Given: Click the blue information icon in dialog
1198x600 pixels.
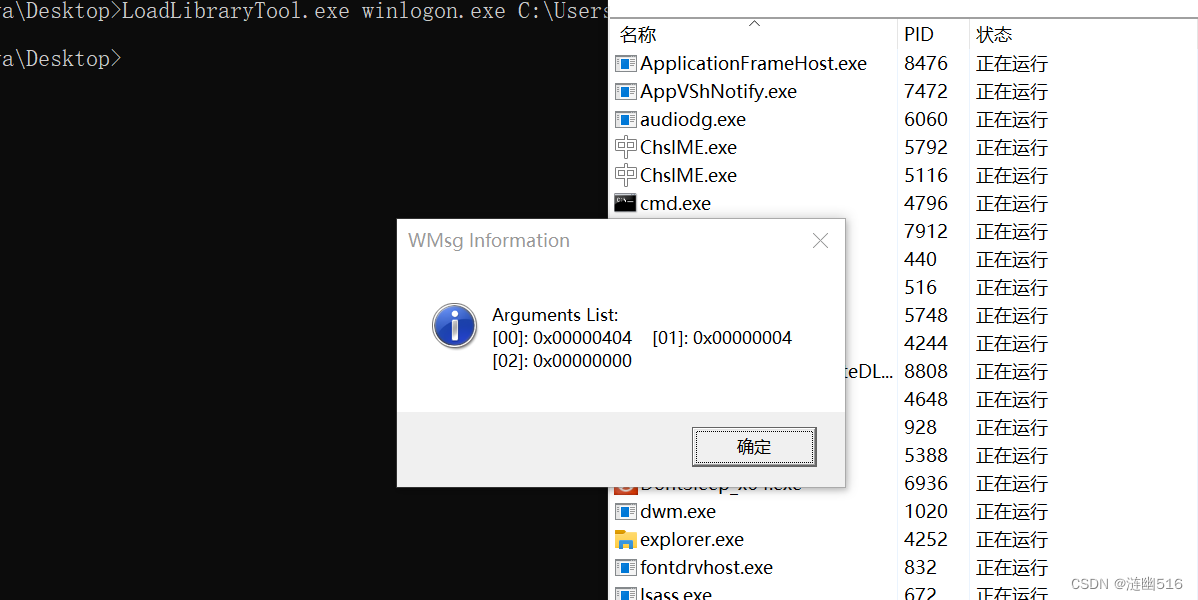Looking at the screenshot, I should pyautogui.click(x=455, y=326).
